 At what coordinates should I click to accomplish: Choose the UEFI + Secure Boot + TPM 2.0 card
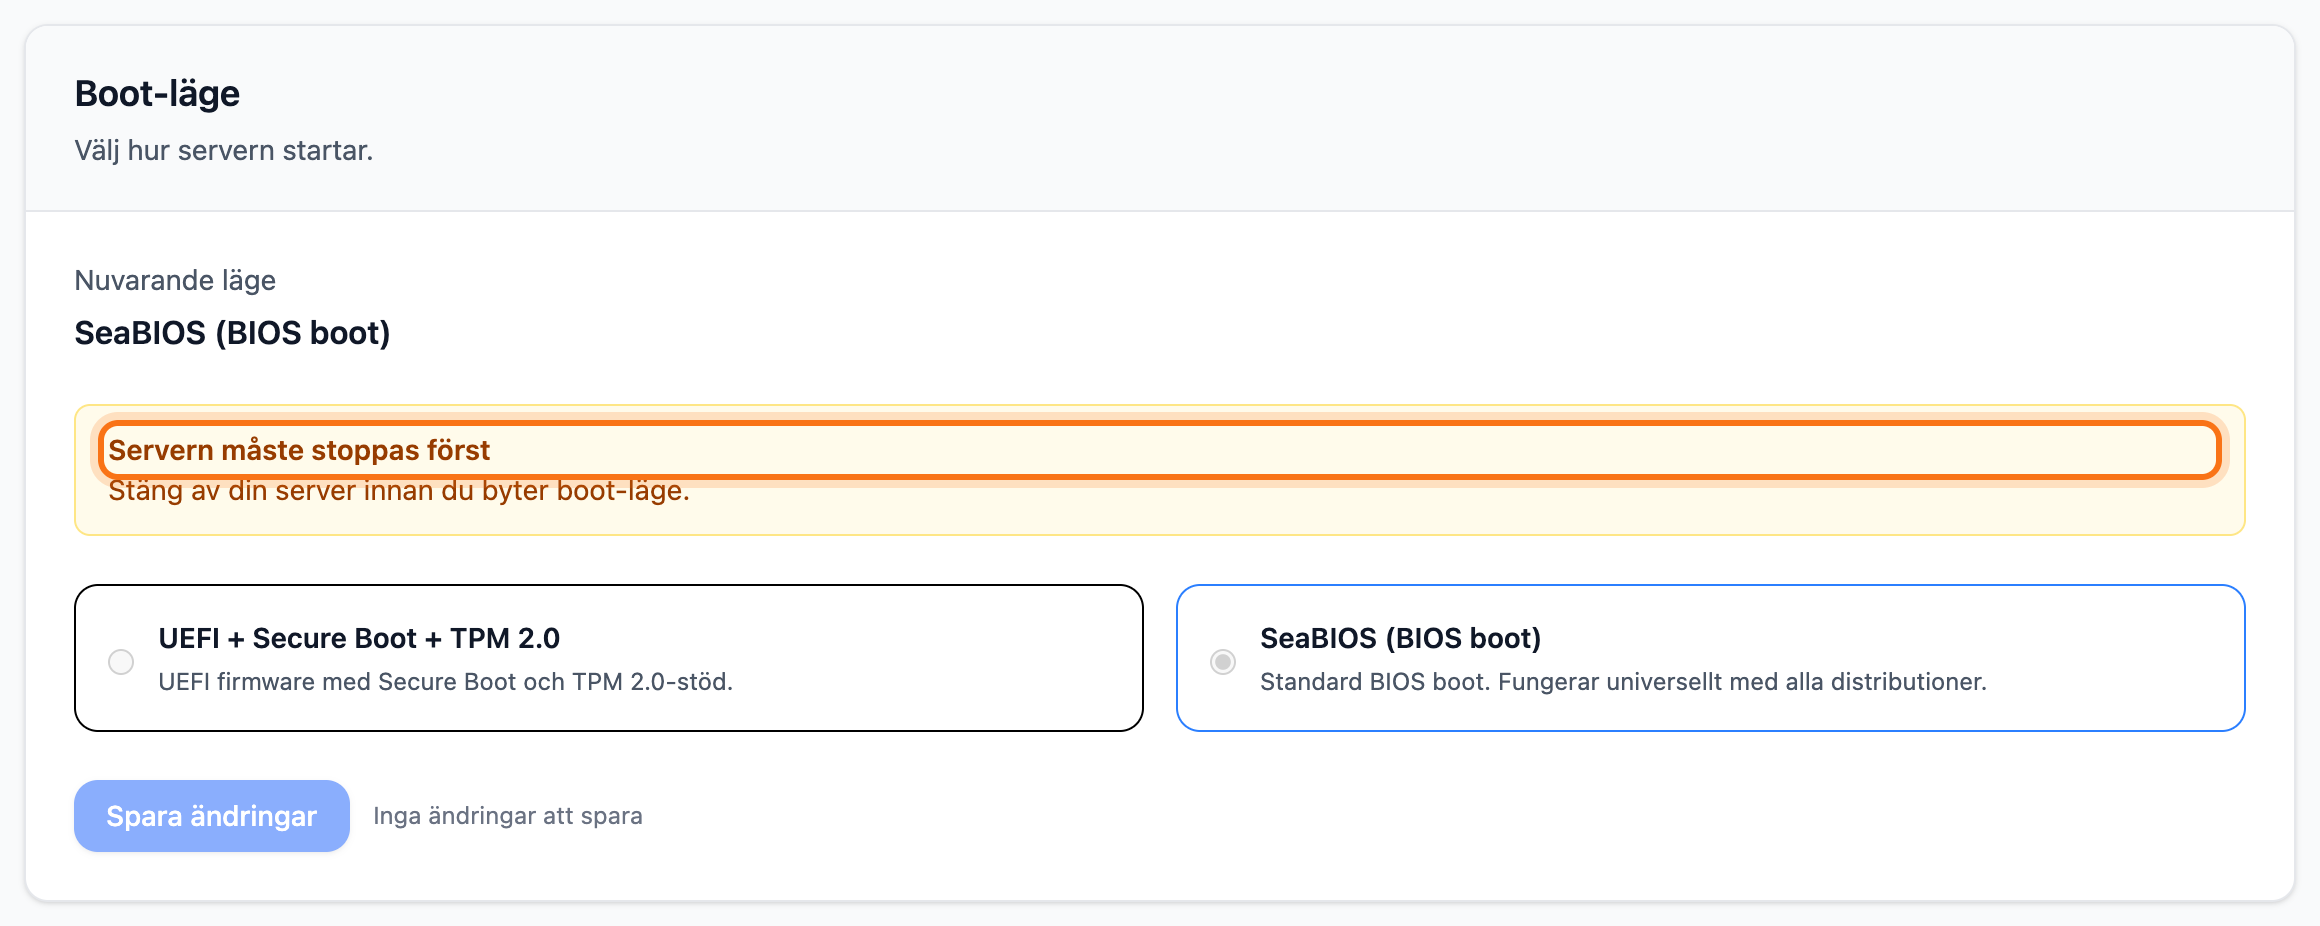click(x=609, y=658)
